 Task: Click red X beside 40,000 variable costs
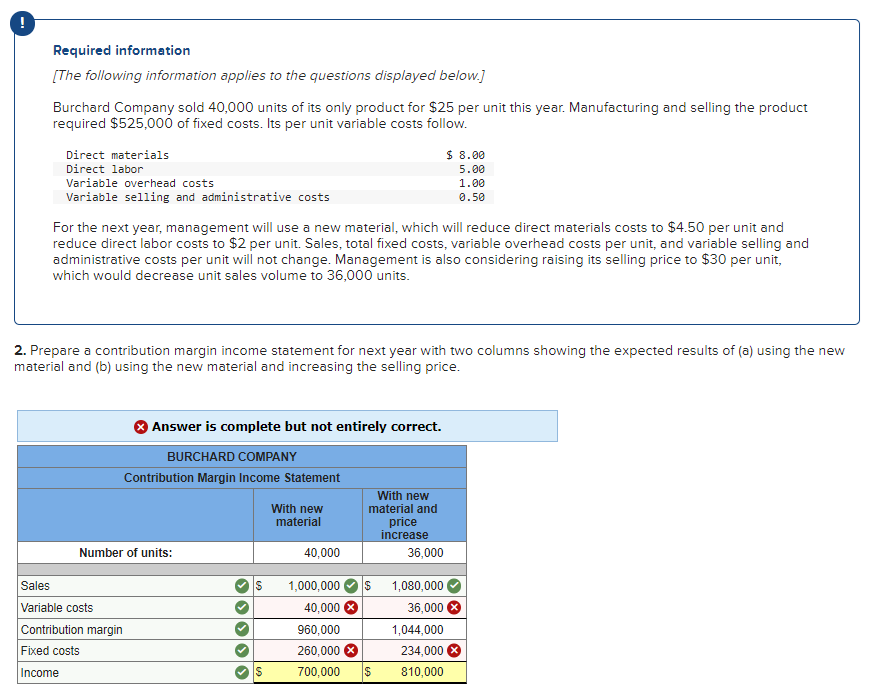[351, 608]
